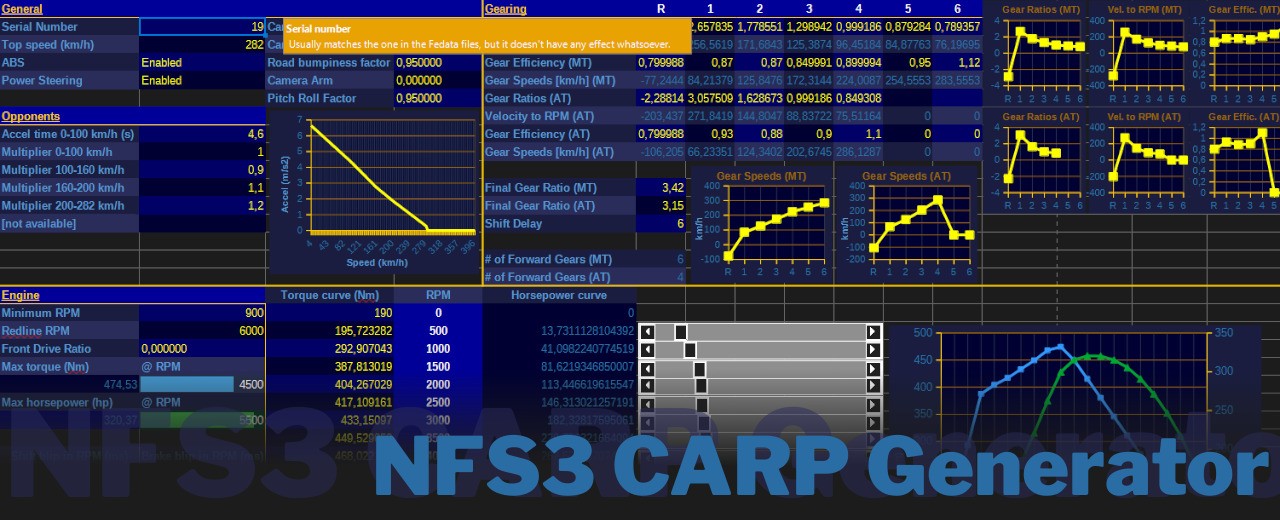Click the R gear column header
Image resolution: width=1280 pixels, height=520 pixels.
click(x=661, y=9)
